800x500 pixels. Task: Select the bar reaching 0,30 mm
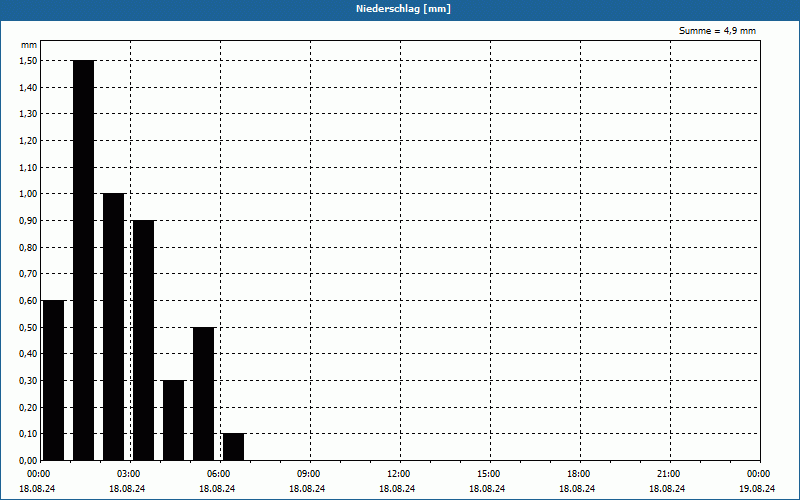[x=173, y=420]
